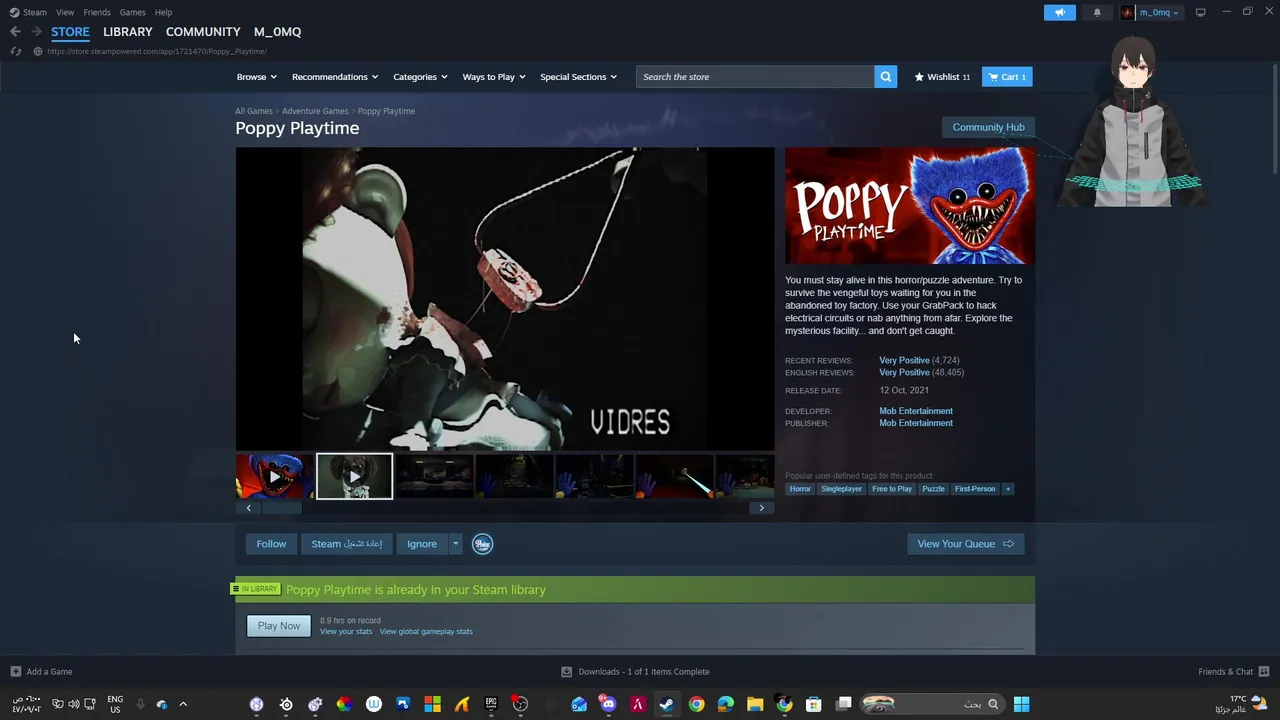Click inside the Search the store field

pyautogui.click(x=755, y=77)
